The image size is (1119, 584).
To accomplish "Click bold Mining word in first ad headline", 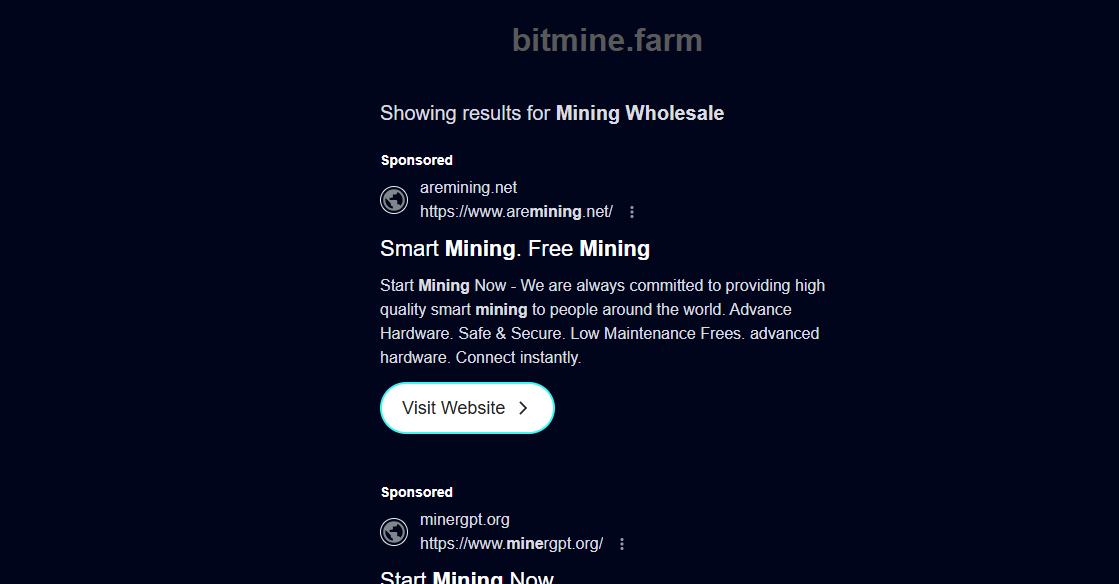I will pyautogui.click(x=479, y=248).
